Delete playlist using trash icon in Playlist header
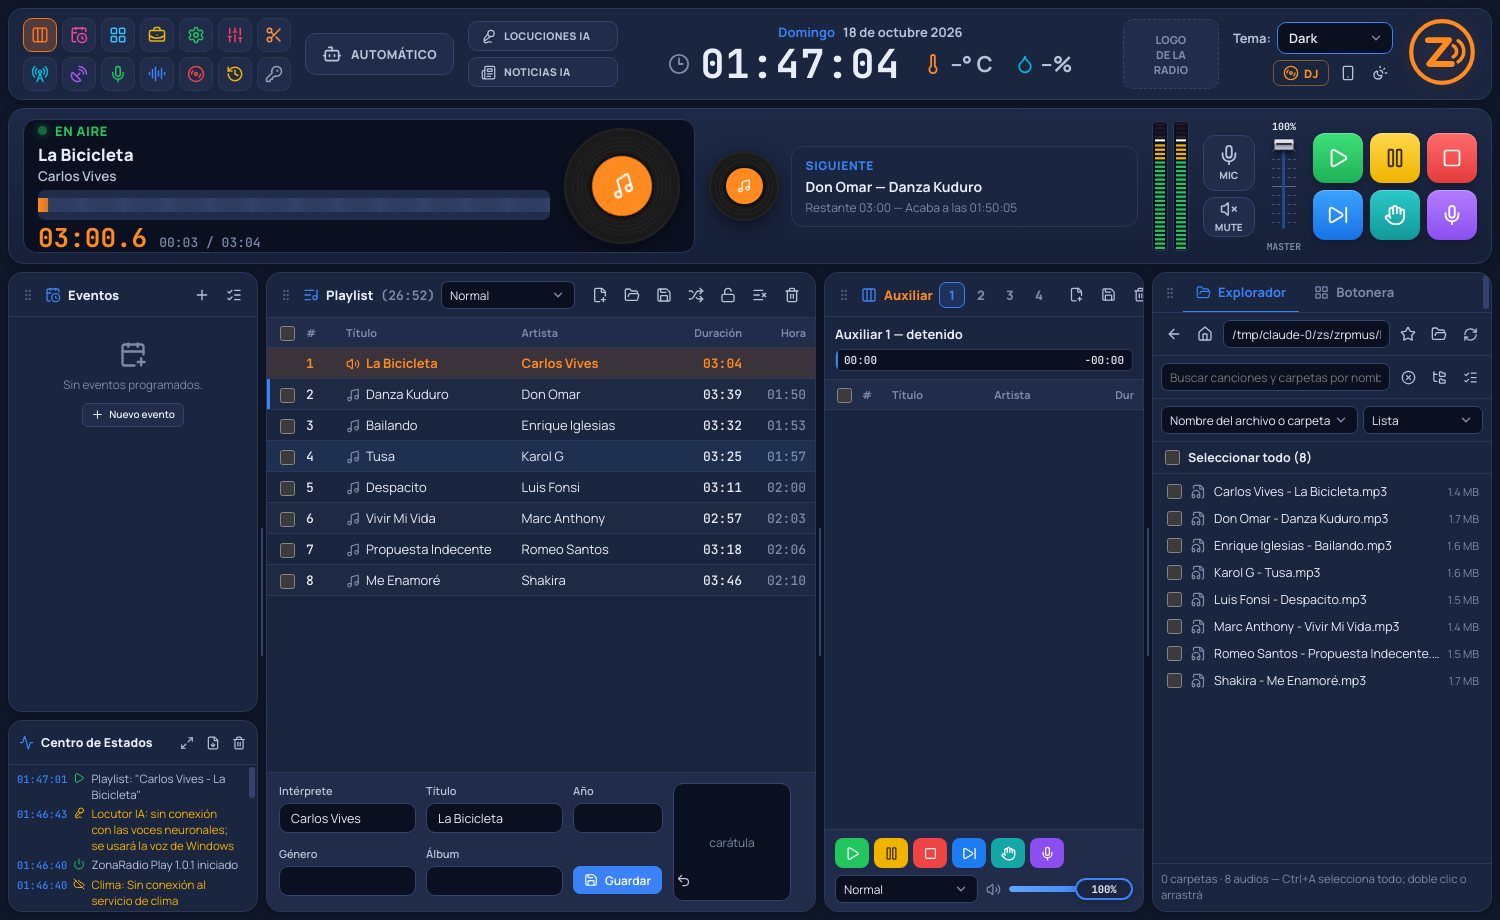 792,295
